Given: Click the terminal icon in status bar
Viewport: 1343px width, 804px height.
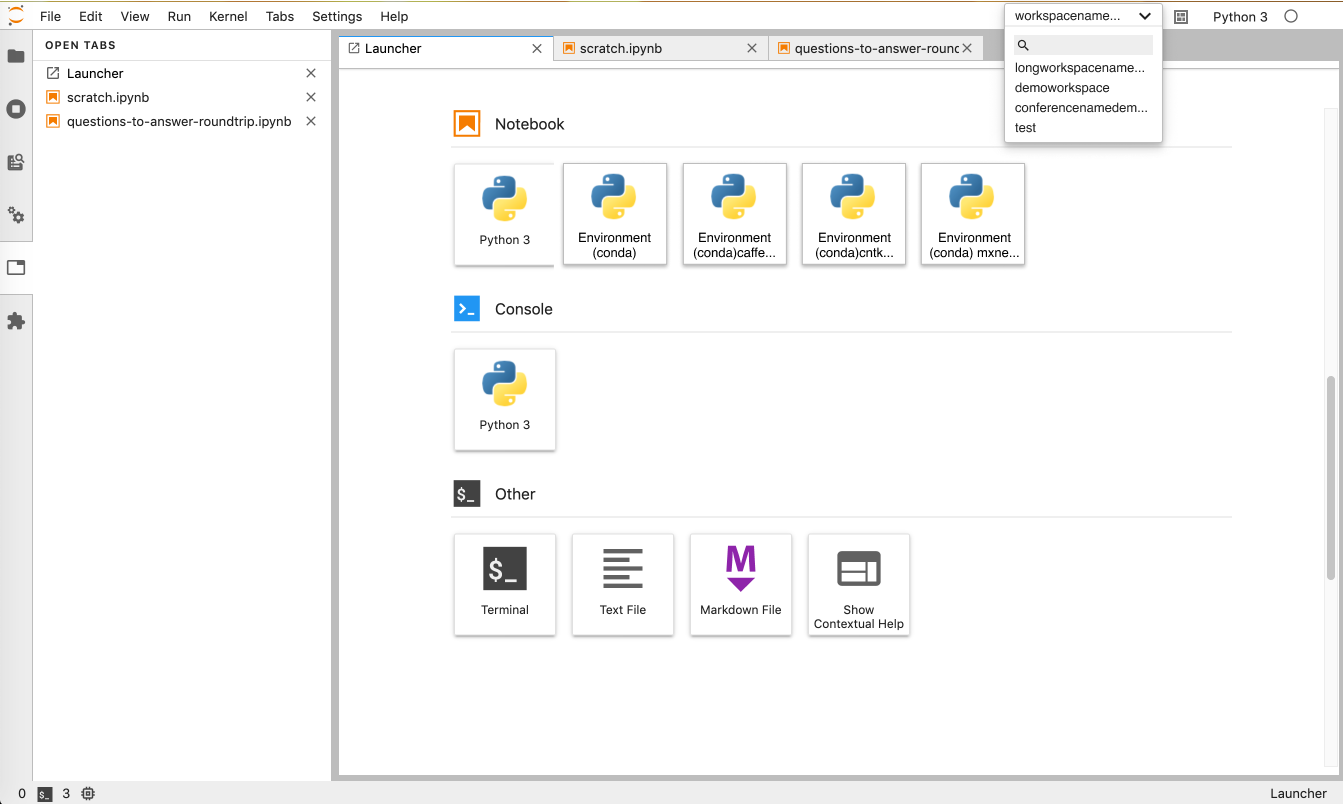Looking at the screenshot, I should [45, 794].
